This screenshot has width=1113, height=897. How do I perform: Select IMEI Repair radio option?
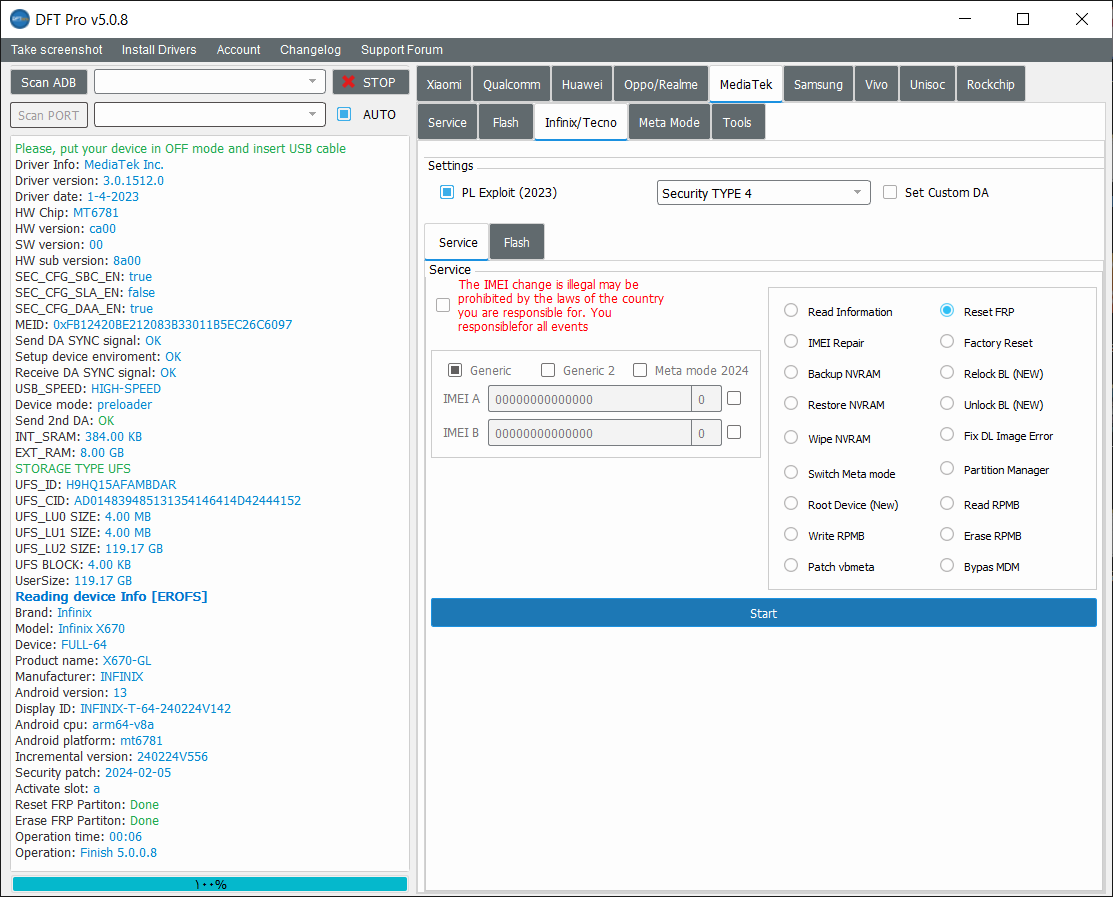pos(791,342)
